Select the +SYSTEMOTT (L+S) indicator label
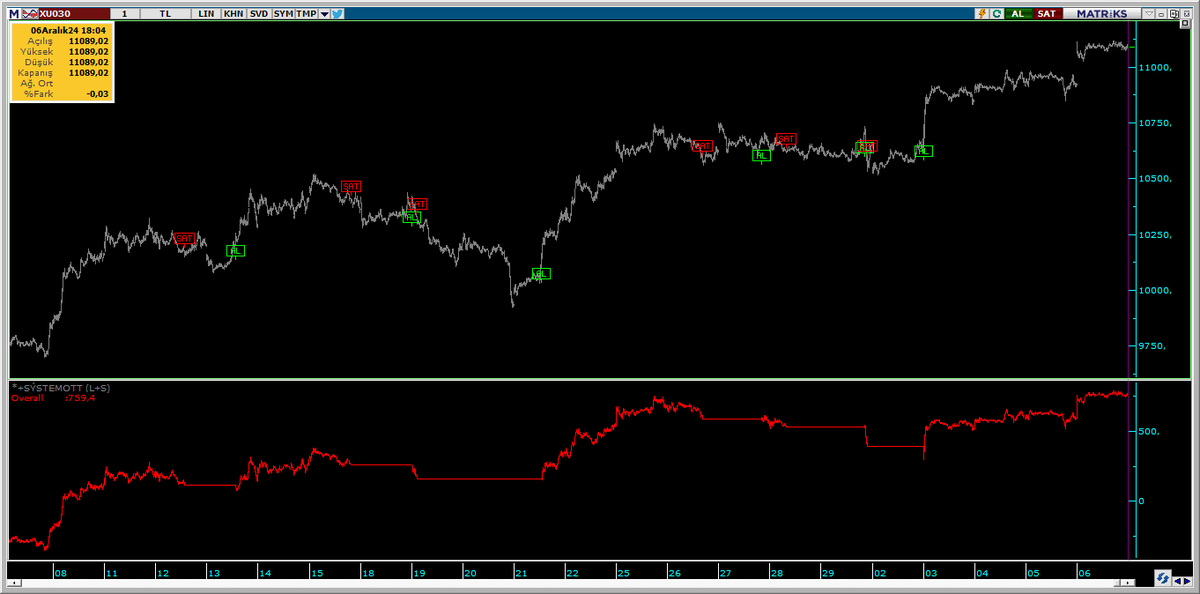Image resolution: width=1200 pixels, height=594 pixels. click(x=60, y=387)
